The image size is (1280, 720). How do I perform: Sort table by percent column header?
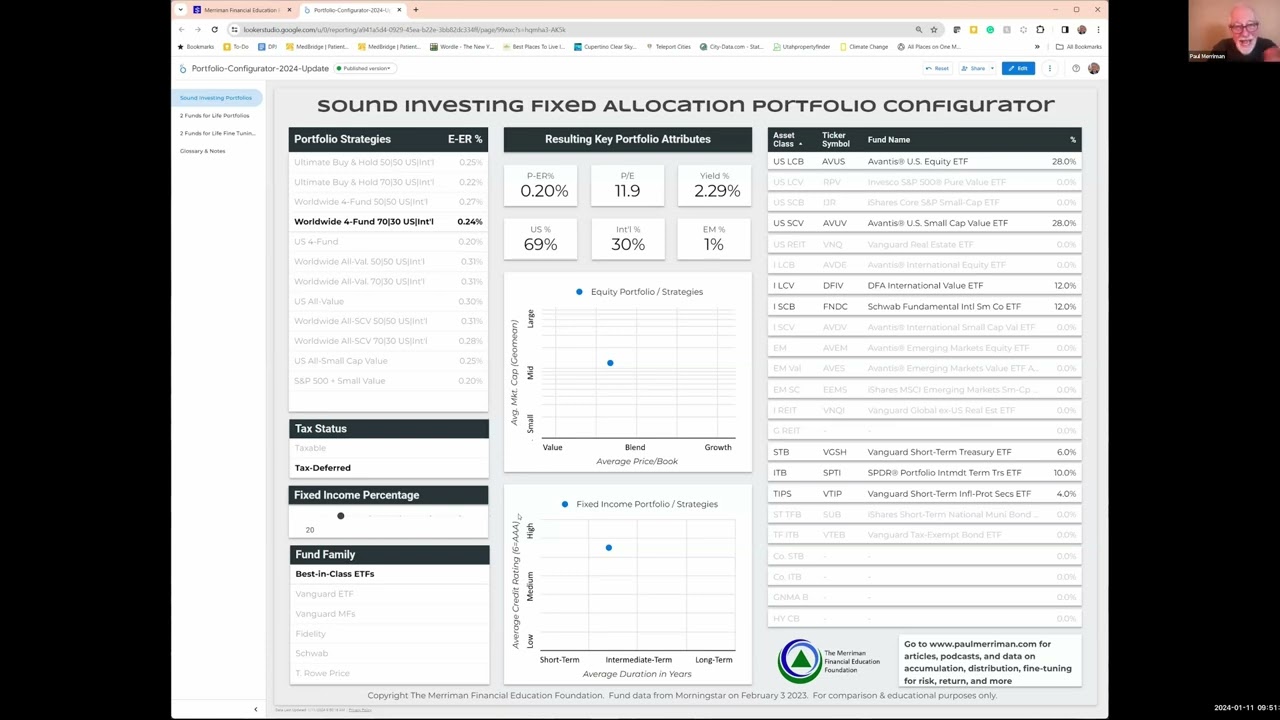[1073, 140]
